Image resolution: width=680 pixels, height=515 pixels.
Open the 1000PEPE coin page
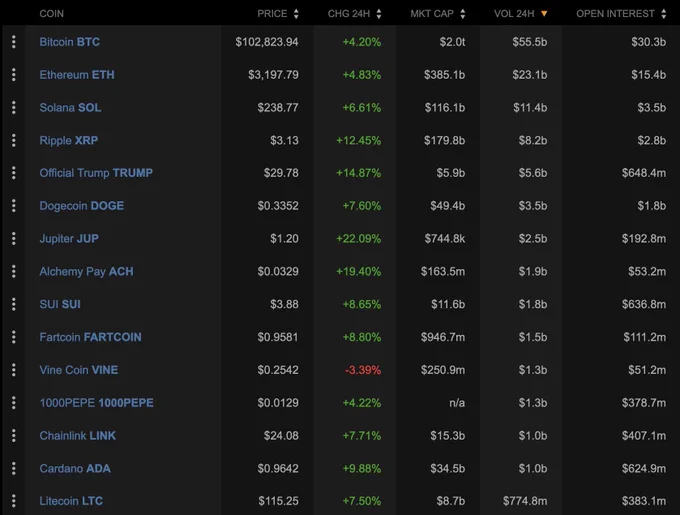(96, 403)
